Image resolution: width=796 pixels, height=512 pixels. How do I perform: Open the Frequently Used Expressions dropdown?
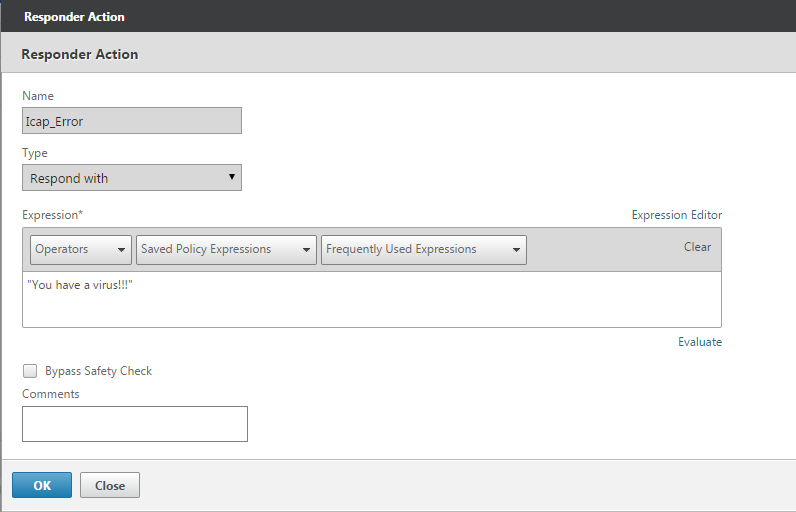coord(424,249)
